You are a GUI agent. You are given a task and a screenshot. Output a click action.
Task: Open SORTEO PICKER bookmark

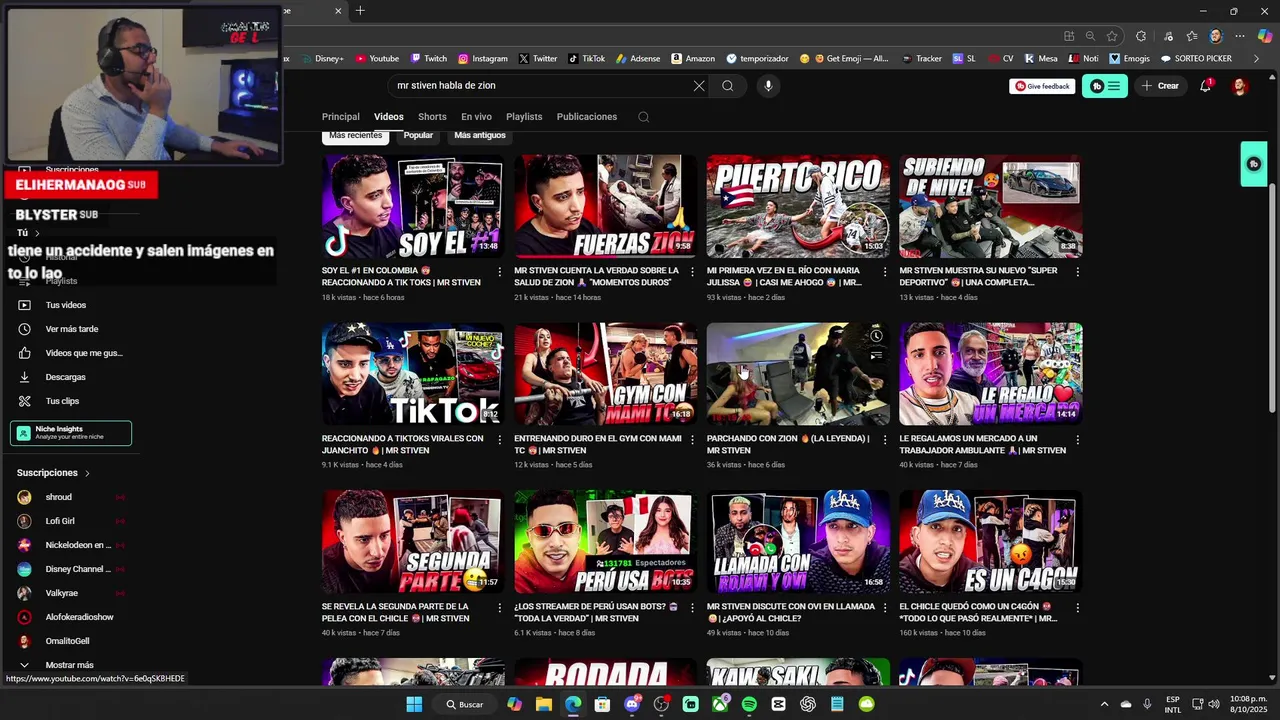1196,59
